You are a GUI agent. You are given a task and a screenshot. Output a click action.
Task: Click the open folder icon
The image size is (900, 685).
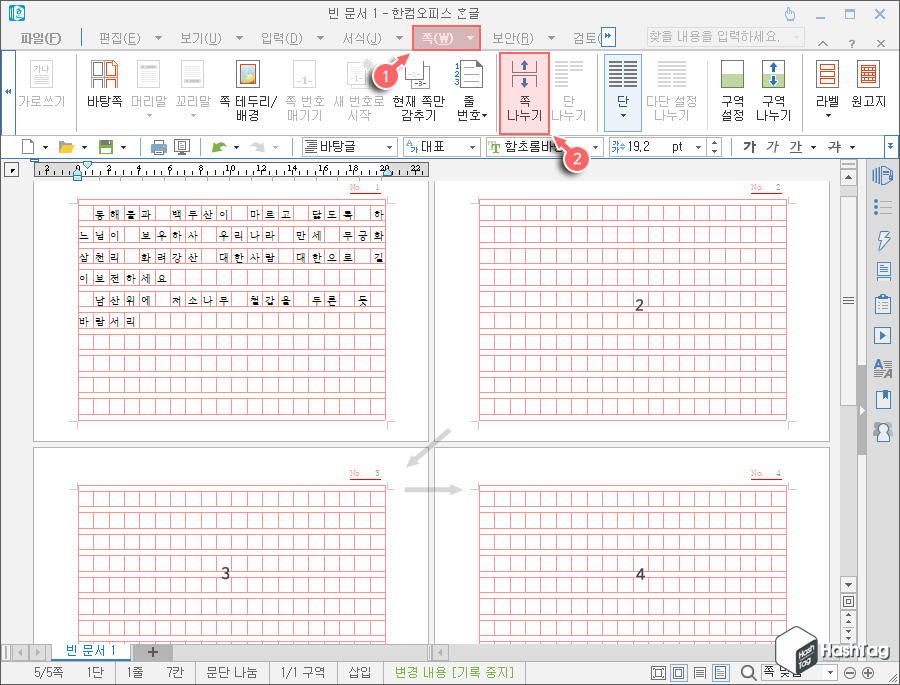coord(67,147)
